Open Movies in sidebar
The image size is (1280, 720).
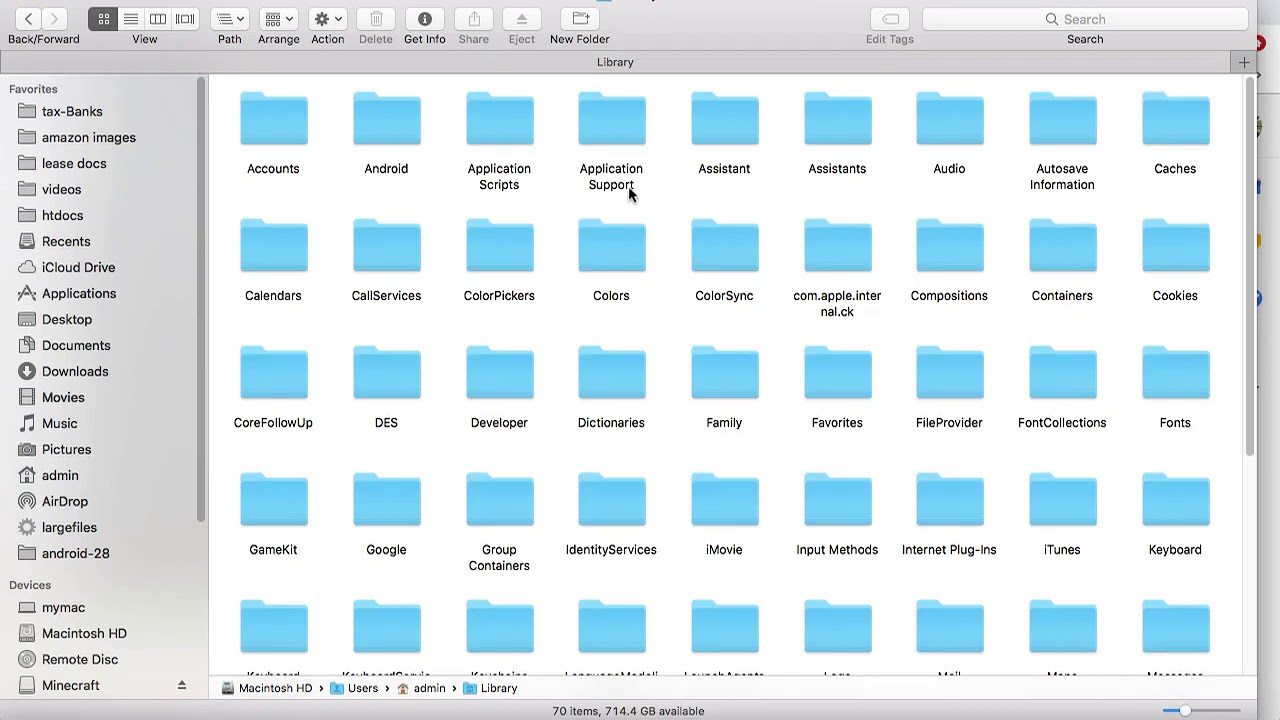pos(63,397)
